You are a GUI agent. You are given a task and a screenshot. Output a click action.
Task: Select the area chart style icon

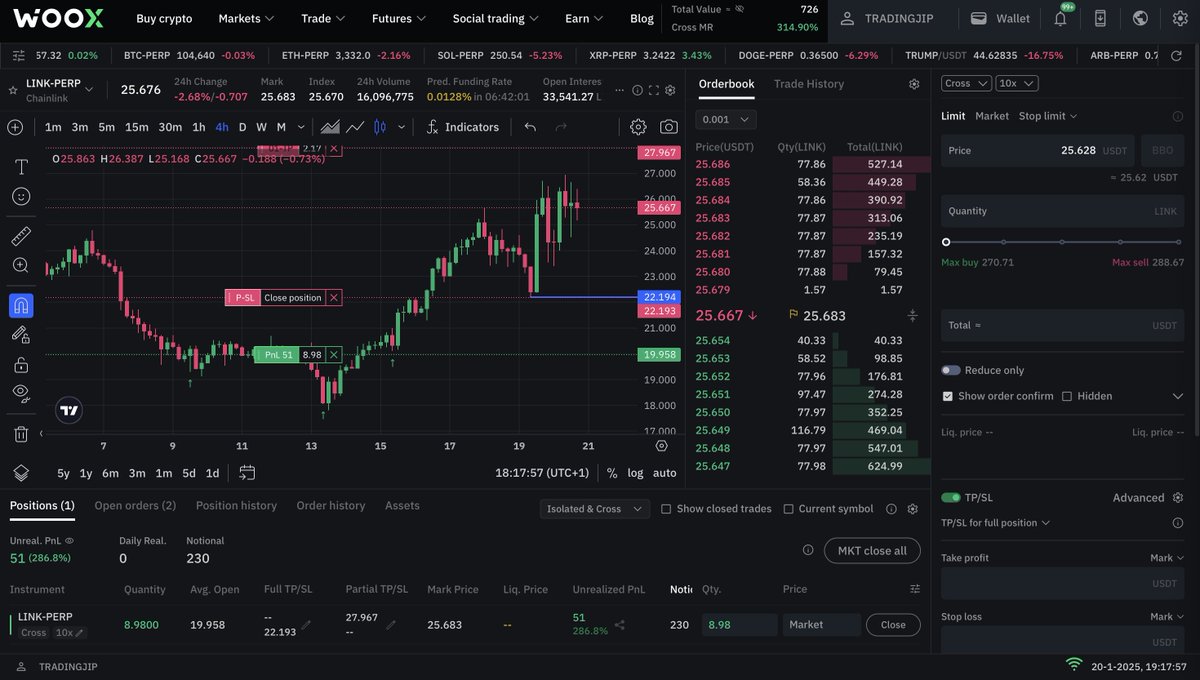(x=329, y=127)
